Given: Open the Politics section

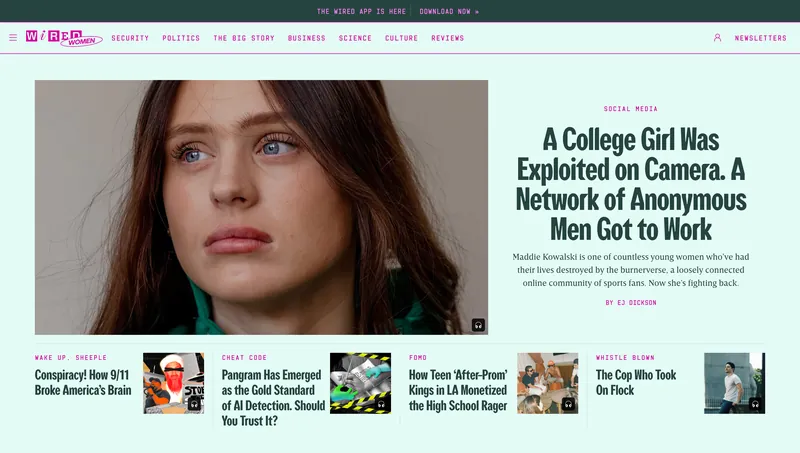Looking at the screenshot, I should pos(181,38).
